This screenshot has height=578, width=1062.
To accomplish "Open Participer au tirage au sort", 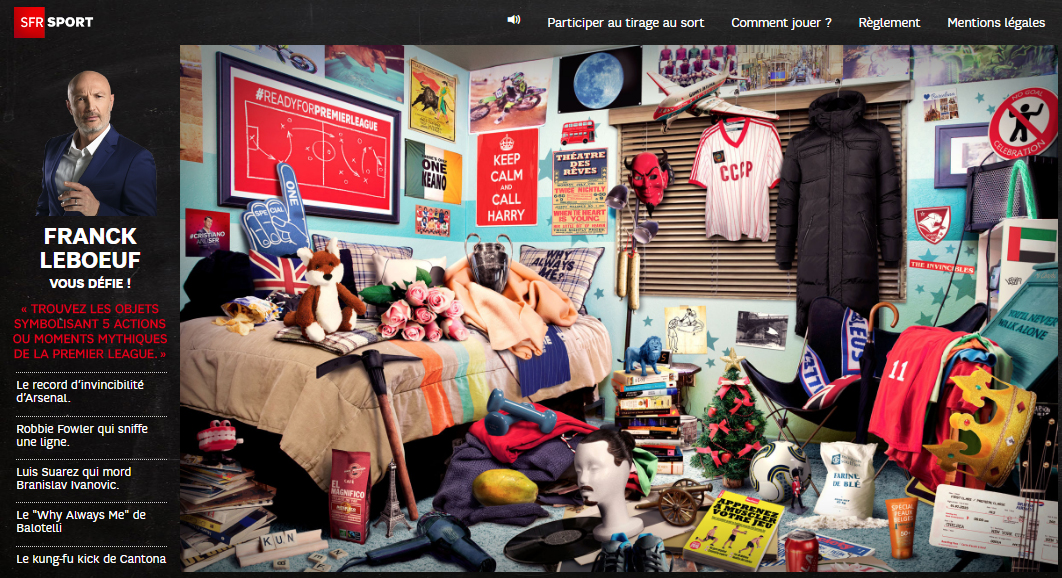I will [625, 22].
